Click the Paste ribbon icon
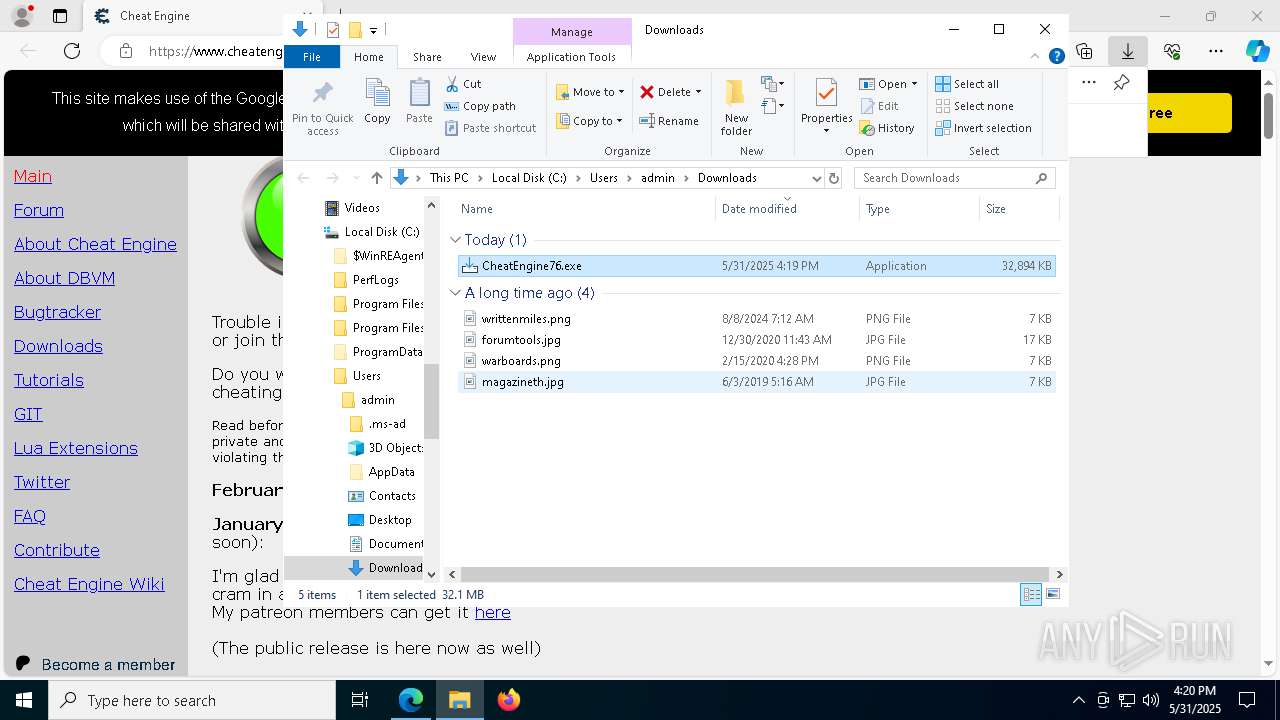 (419, 102)
